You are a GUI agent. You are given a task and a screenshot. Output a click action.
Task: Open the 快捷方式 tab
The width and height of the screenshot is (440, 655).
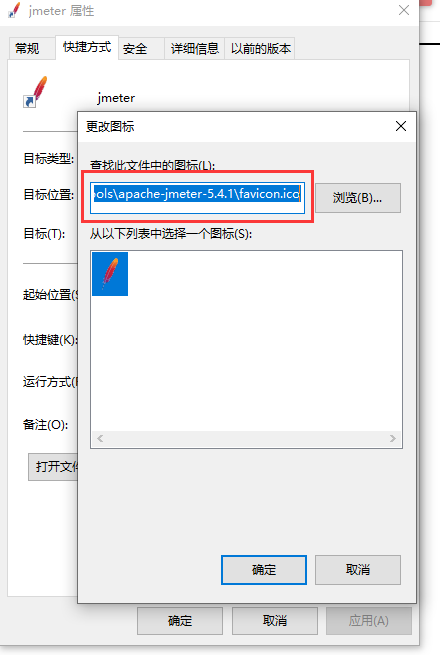pyautogui.click(x=87, y=47)
